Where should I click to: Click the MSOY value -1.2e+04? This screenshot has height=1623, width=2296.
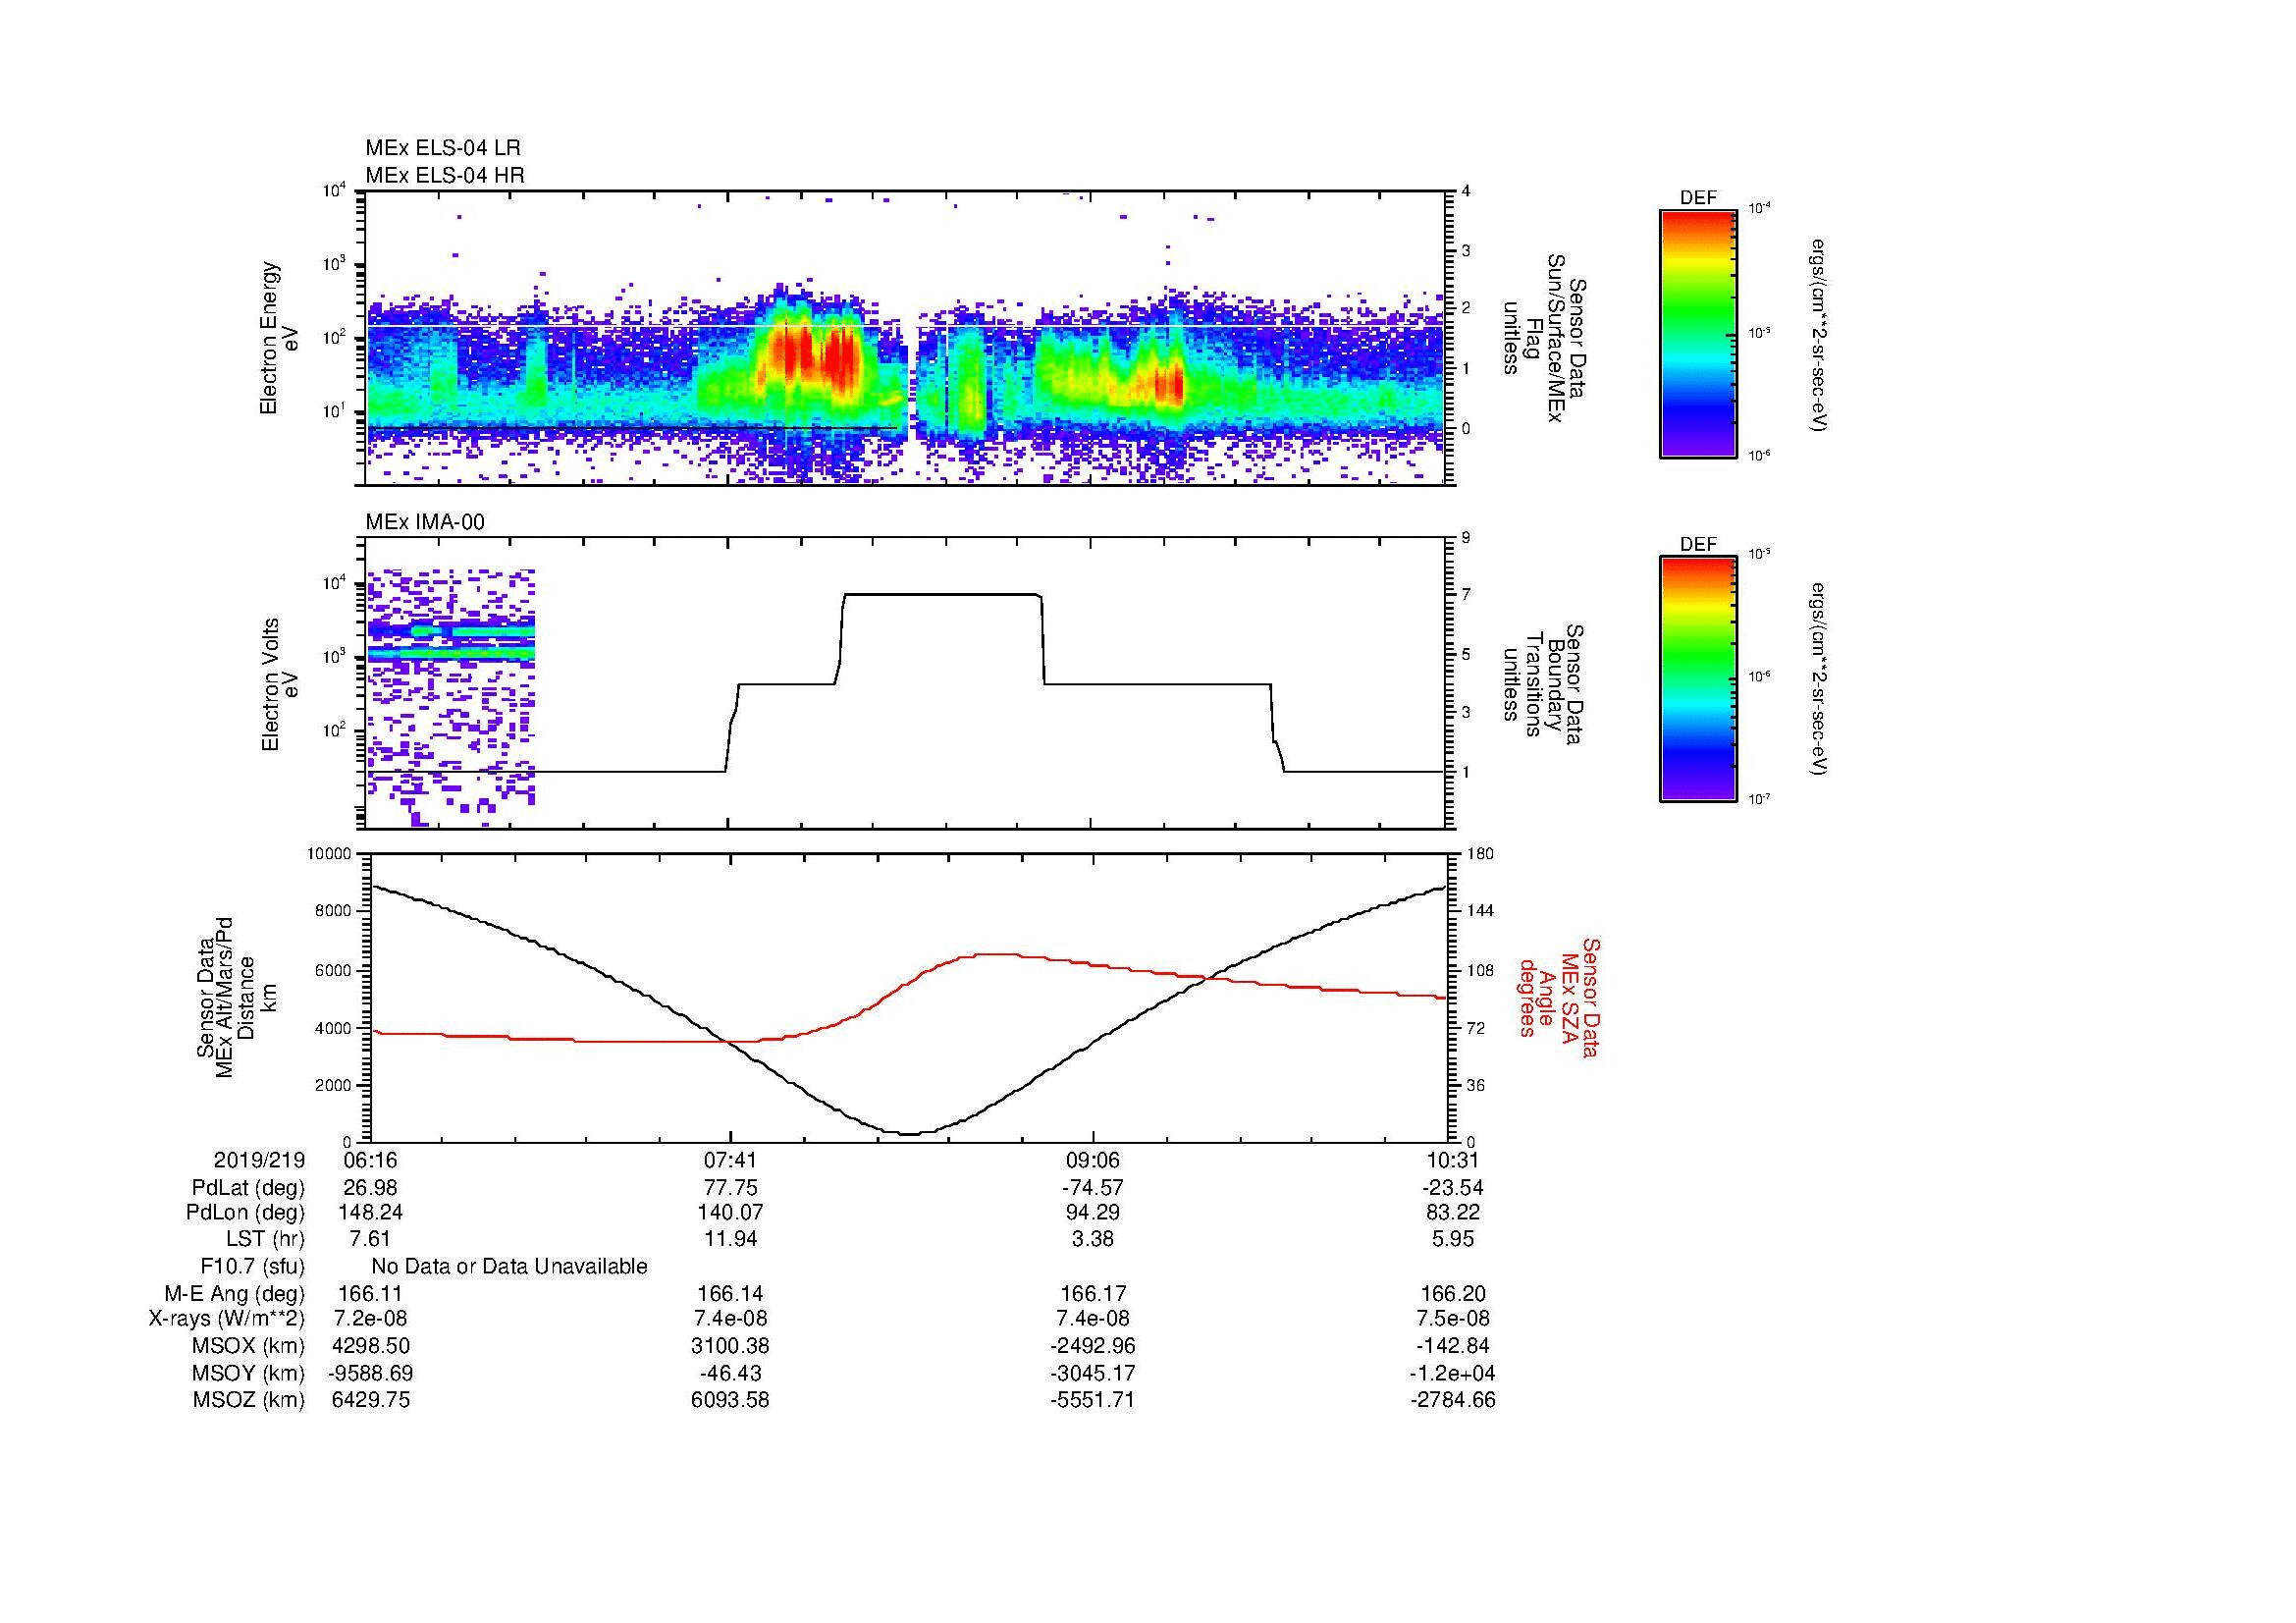pyautogui.click(x=1452, y=1373)
